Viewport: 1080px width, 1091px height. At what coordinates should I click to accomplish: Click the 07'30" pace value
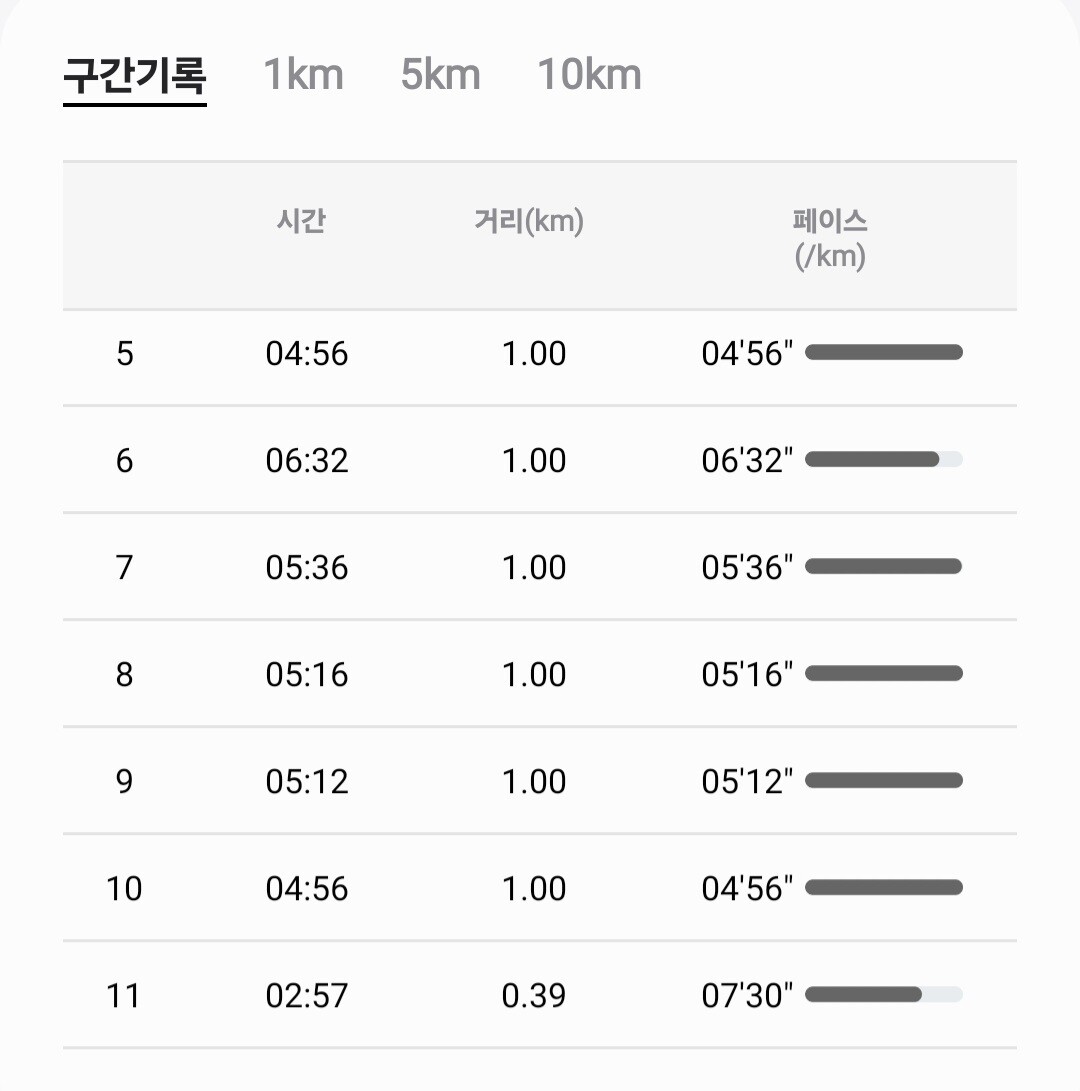point(747,995)
